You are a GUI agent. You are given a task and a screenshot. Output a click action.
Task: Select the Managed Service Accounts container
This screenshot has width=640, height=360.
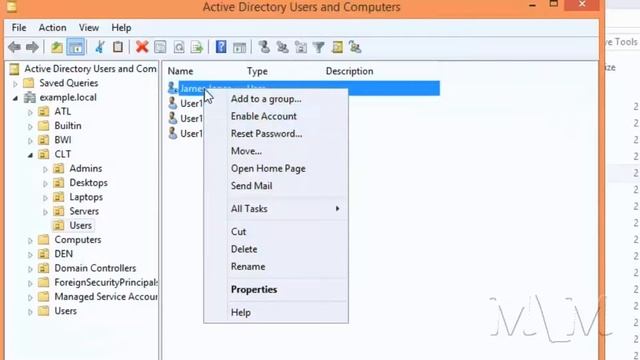[106, 297]
